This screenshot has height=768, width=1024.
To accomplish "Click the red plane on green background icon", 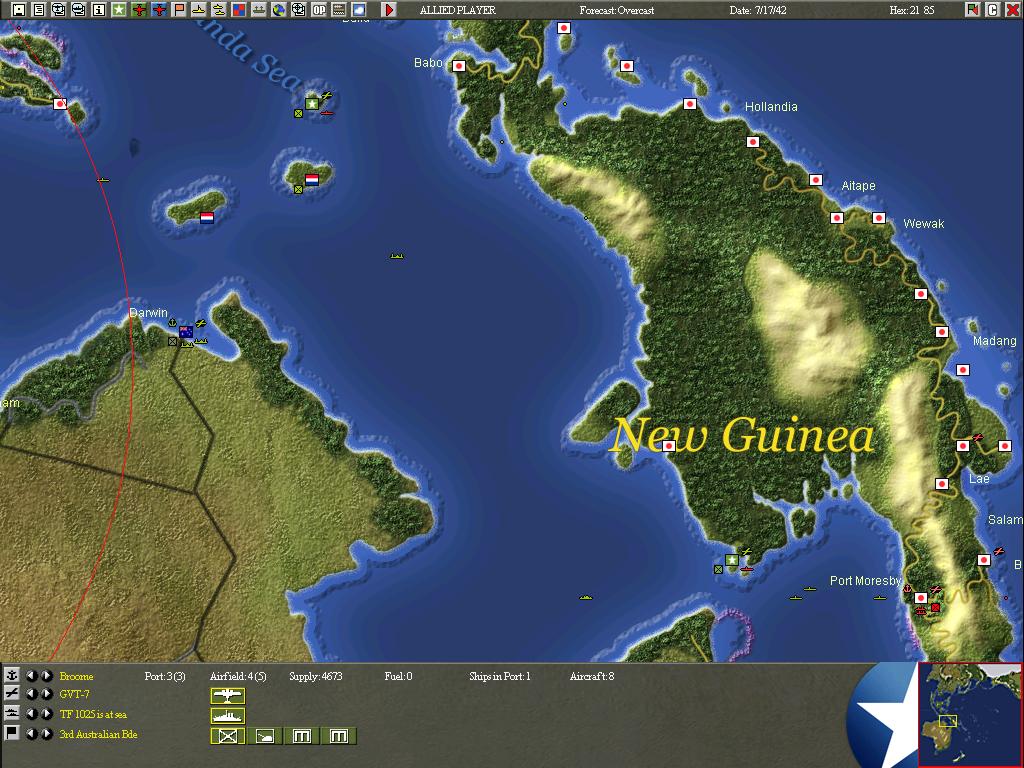I will 139,10.
